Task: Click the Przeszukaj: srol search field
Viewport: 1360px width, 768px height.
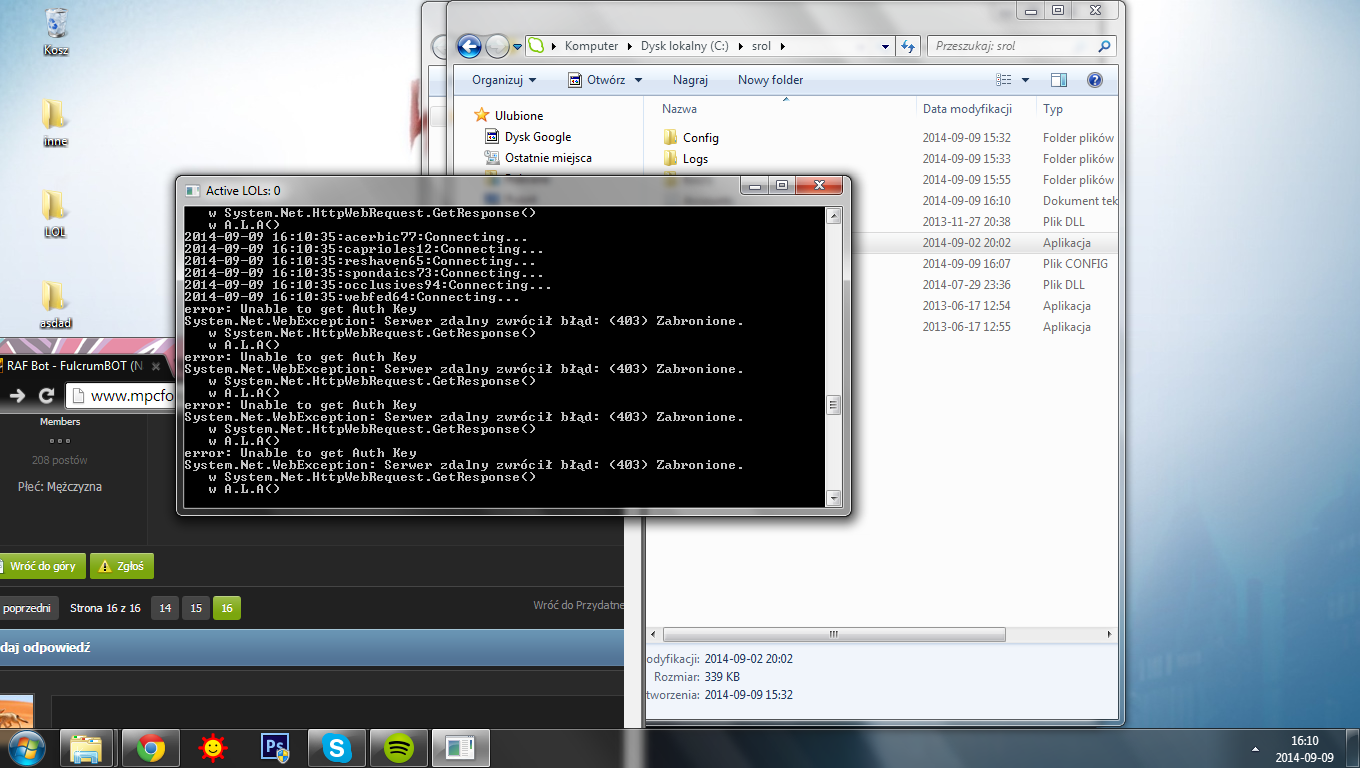Action: [1020, 46]
